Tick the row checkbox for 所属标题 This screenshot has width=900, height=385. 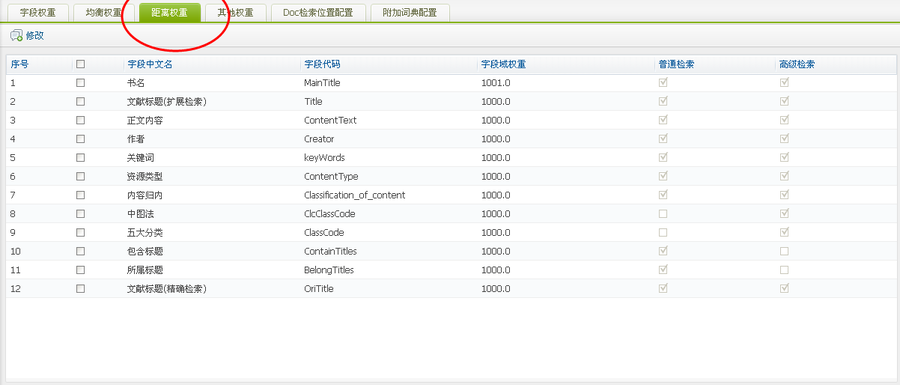pos(80,270)
